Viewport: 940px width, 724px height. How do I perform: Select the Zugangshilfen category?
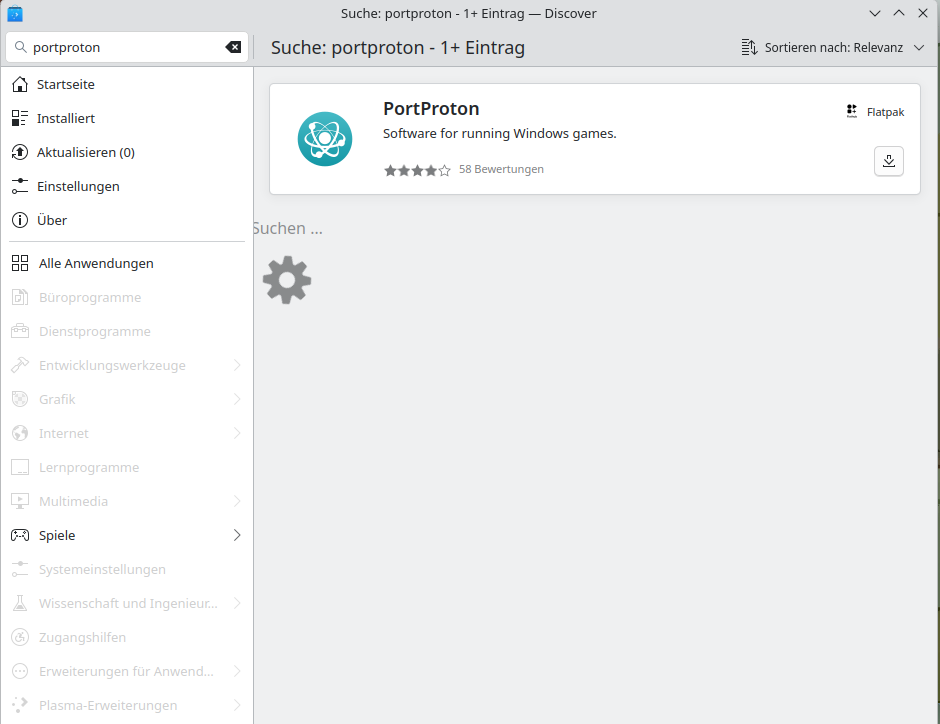tap(127, 637)
